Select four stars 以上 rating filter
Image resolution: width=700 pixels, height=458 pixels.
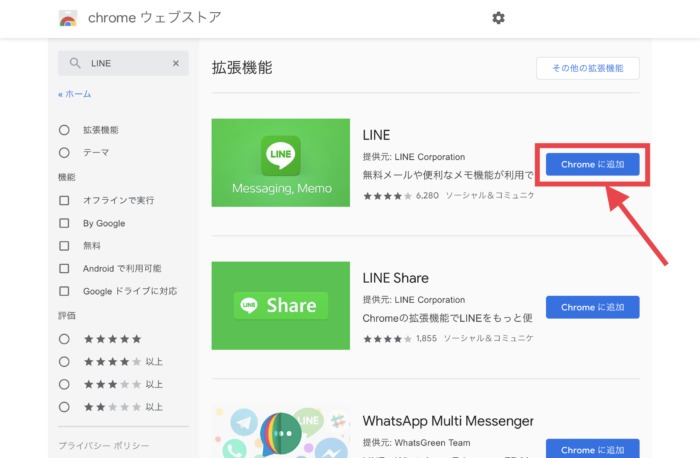pyautogui.click(x=64, y=362)
